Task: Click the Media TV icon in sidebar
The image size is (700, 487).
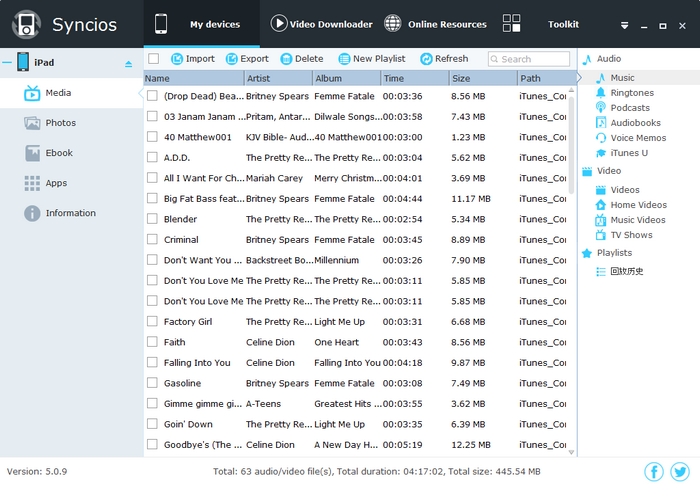Action: (x=32, y=93)
